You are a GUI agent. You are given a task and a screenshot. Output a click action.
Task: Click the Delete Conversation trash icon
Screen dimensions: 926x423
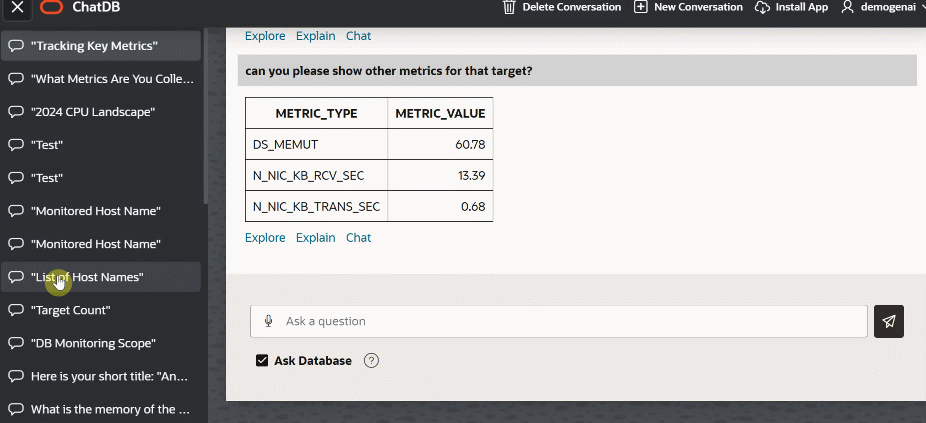coord(509,7)
